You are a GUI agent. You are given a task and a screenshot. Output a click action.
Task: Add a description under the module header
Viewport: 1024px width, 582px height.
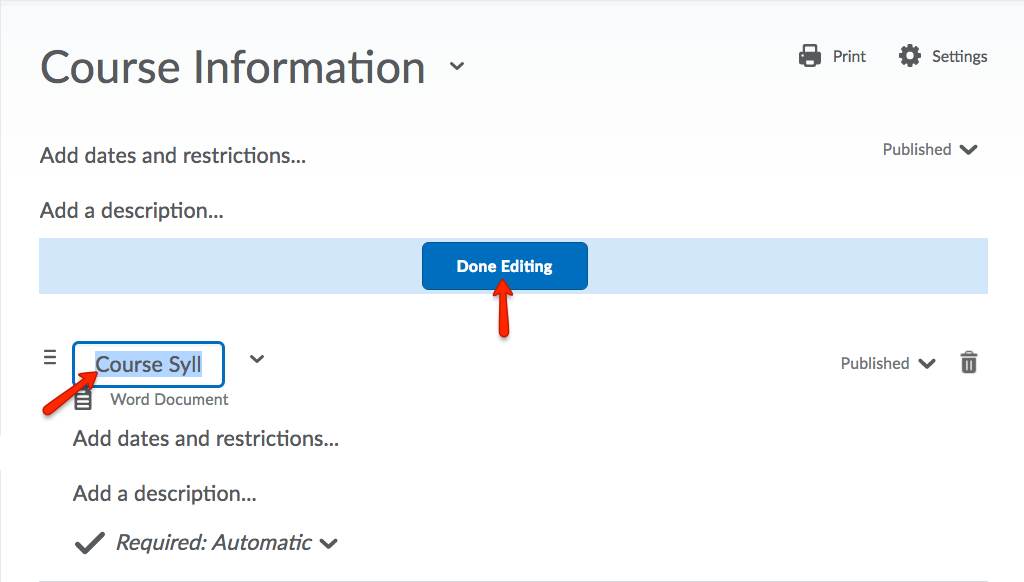coord(131,211)
